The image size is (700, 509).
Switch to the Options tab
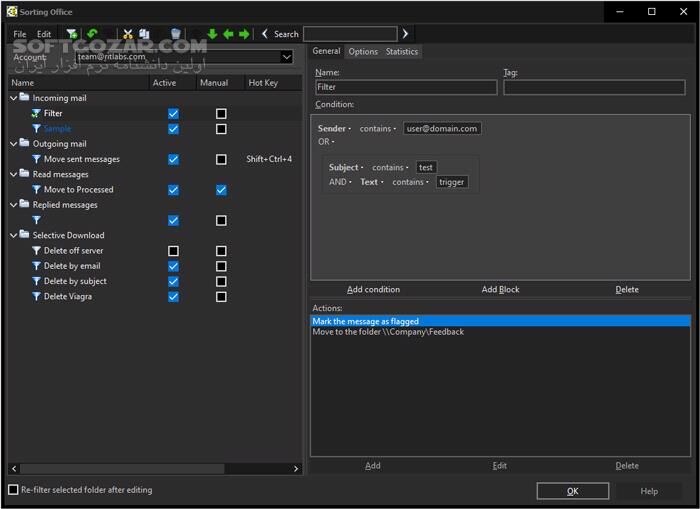click(363, 51)
